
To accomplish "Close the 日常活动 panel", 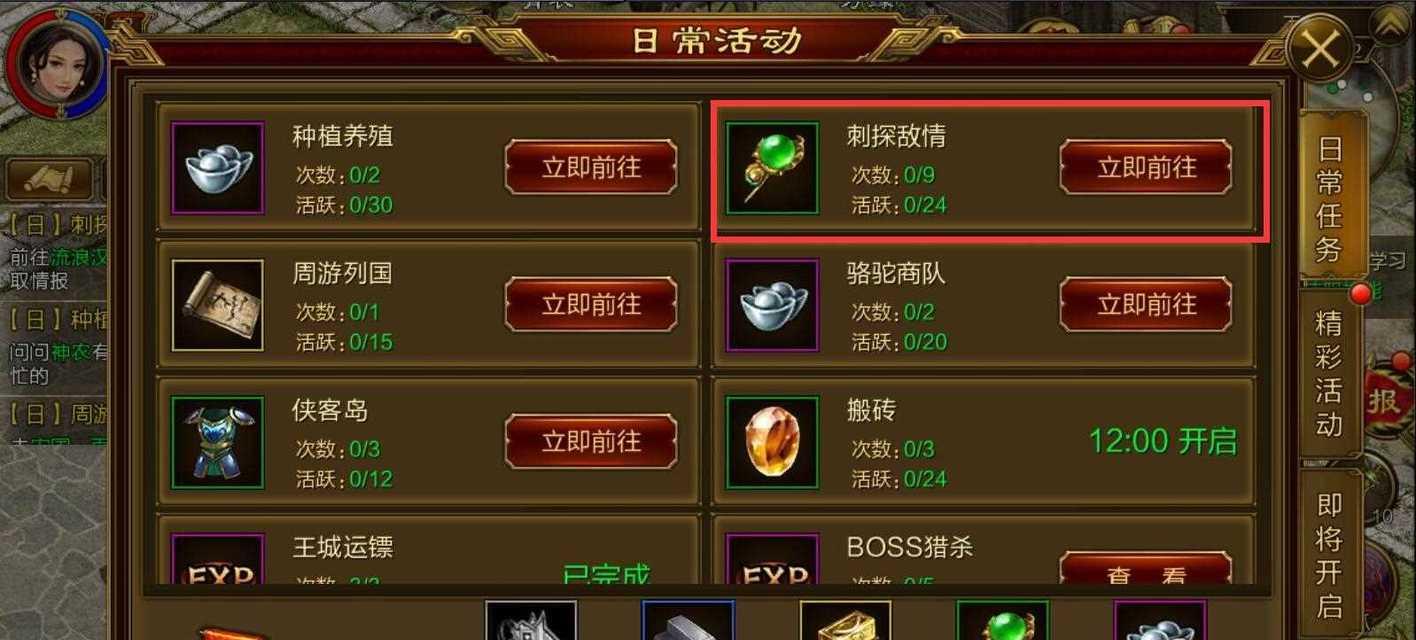I will [x=1320, y=47].
